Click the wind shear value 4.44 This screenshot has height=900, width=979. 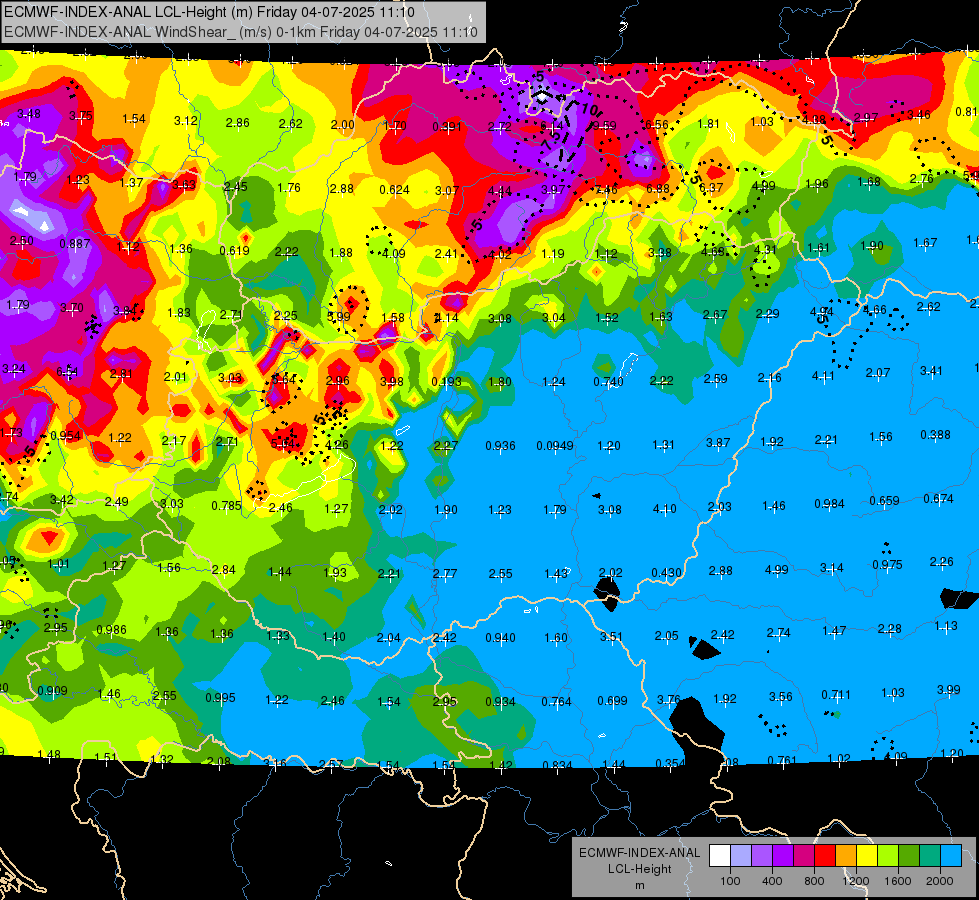(x=500, y=190)
